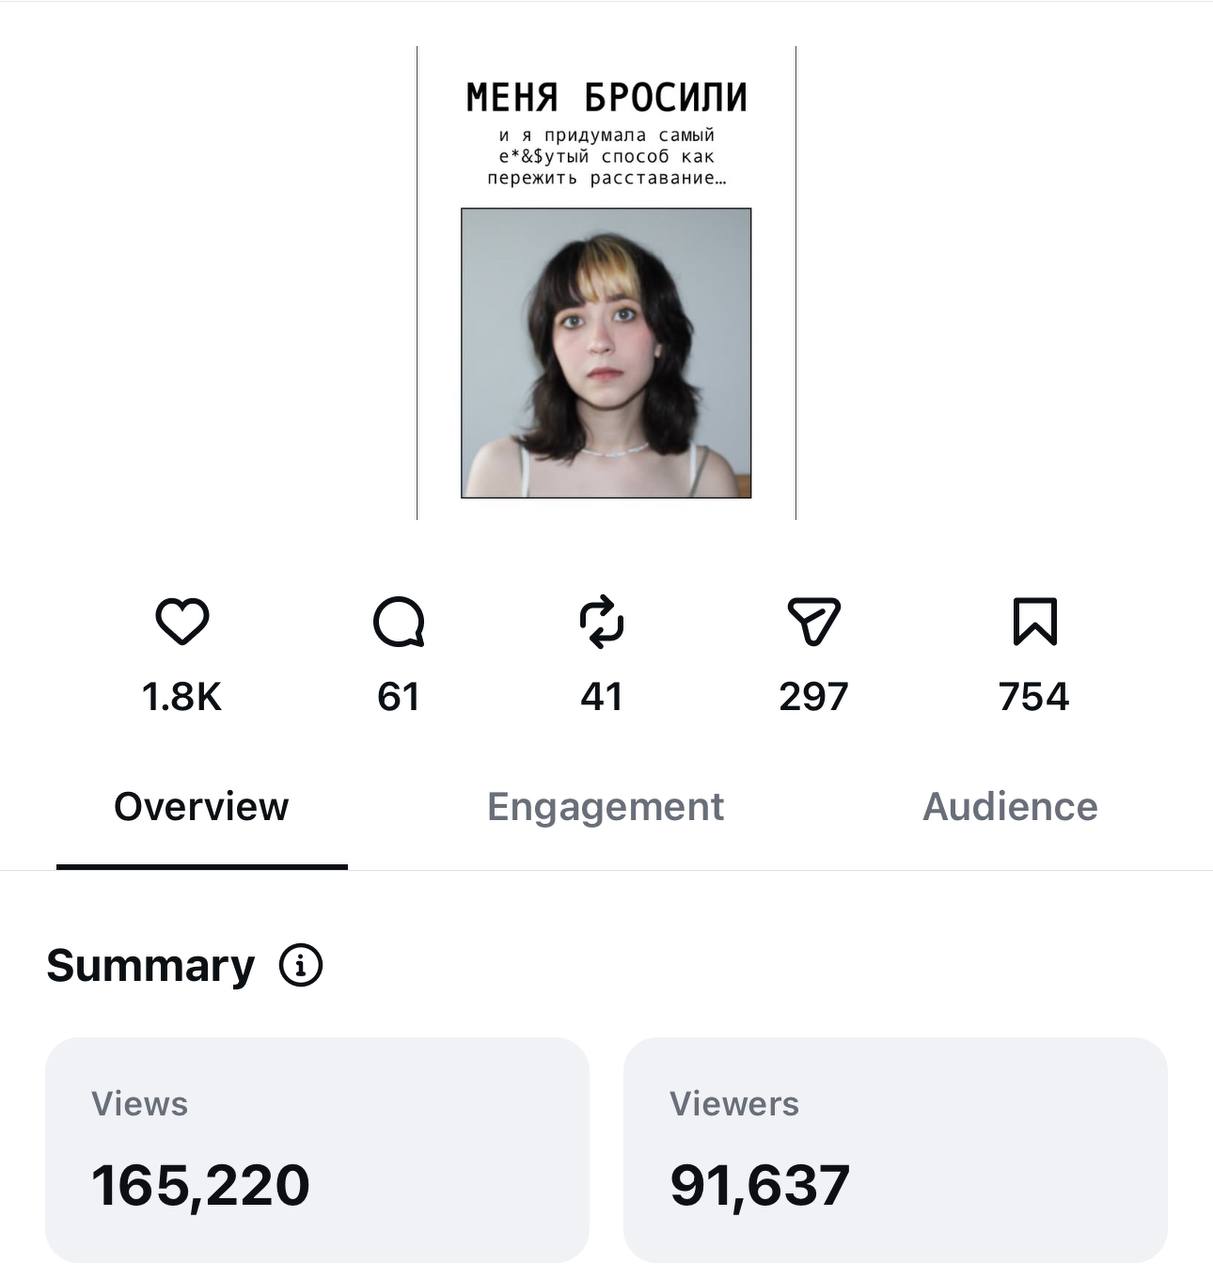Viewport: 1213px width, 1280px height.
Task: Tap the heart likes icon
Action: [x=182, y=622]
